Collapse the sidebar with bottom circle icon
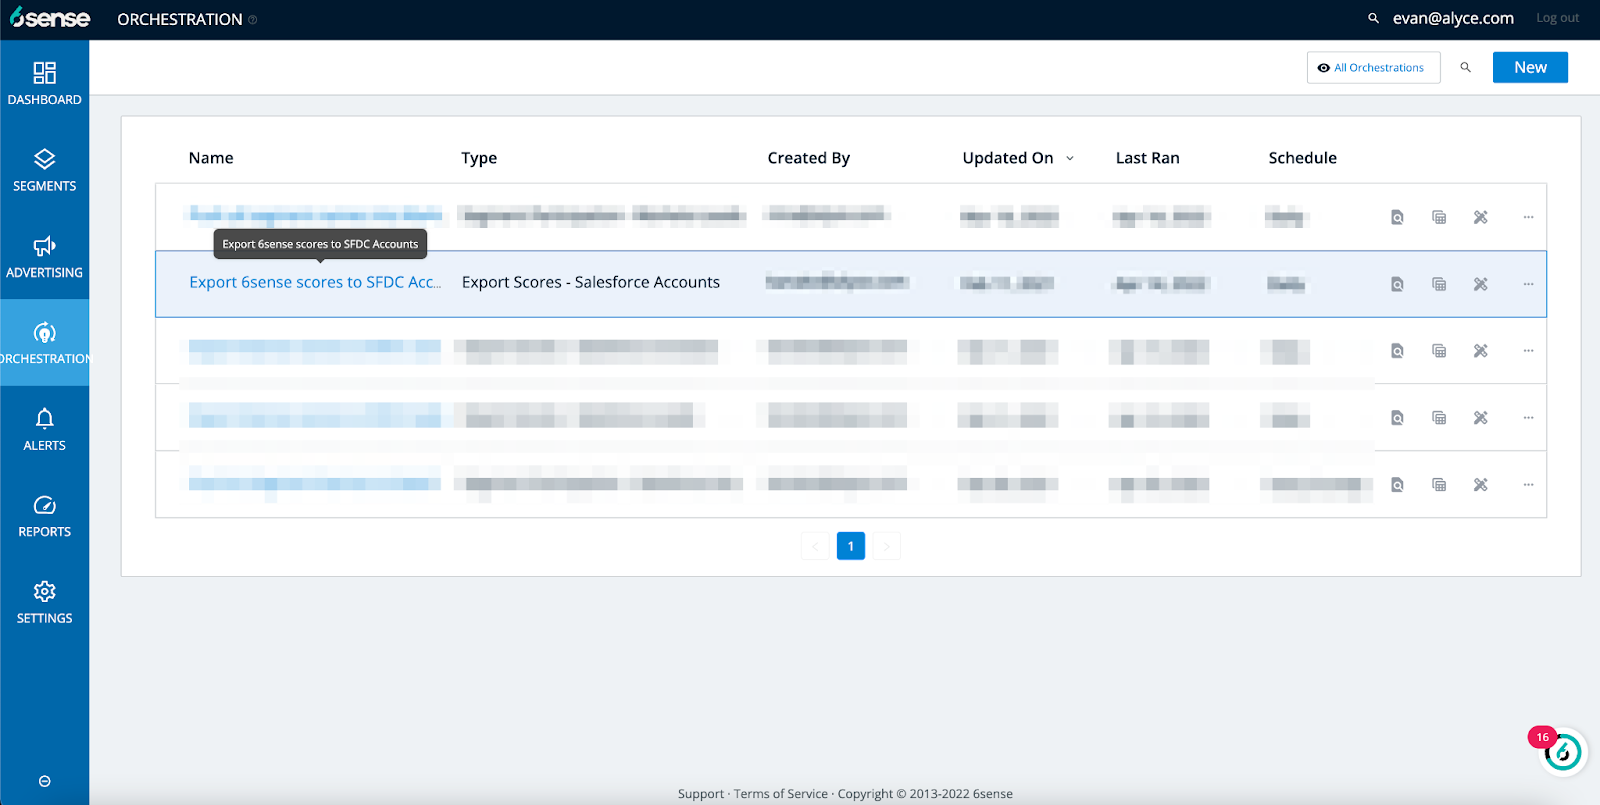The image size is (1600, 805). point(44,781)
